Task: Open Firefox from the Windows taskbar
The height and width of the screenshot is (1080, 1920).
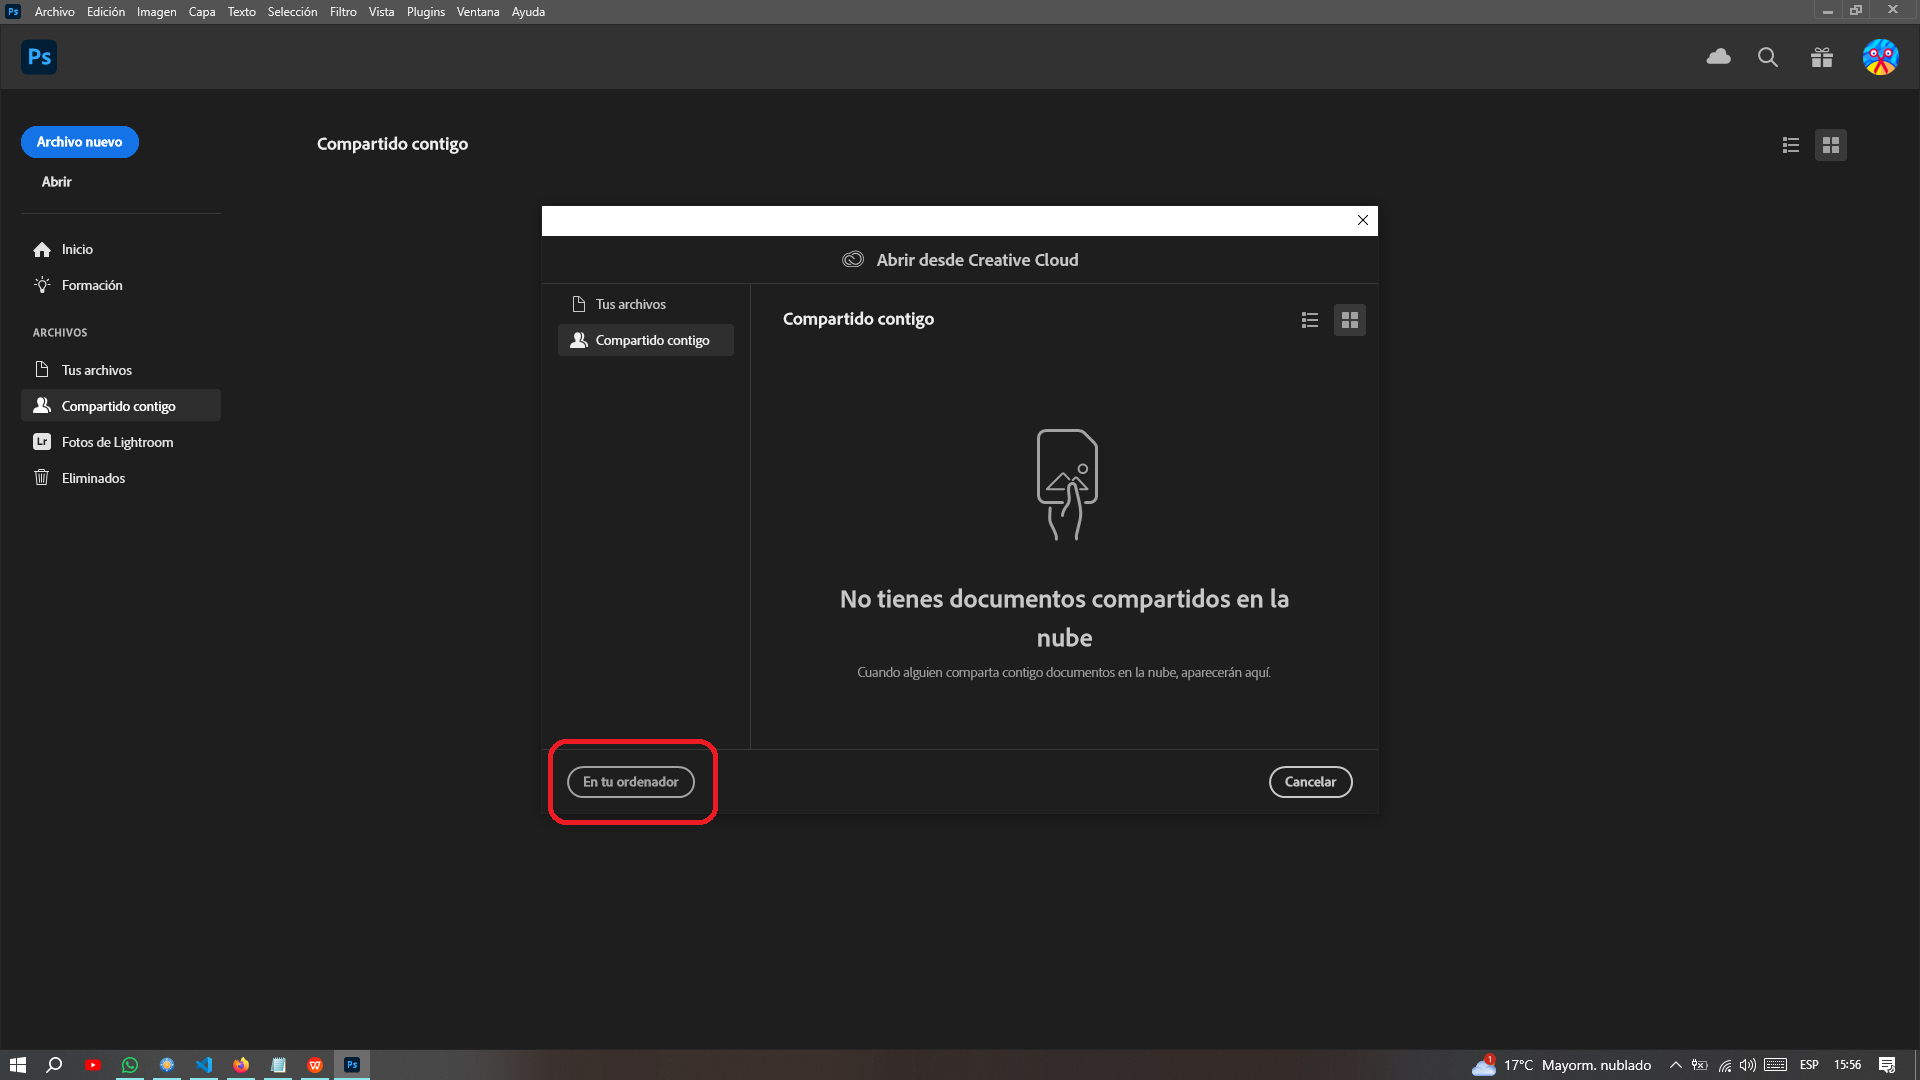Action: (x=241, y=1065)
